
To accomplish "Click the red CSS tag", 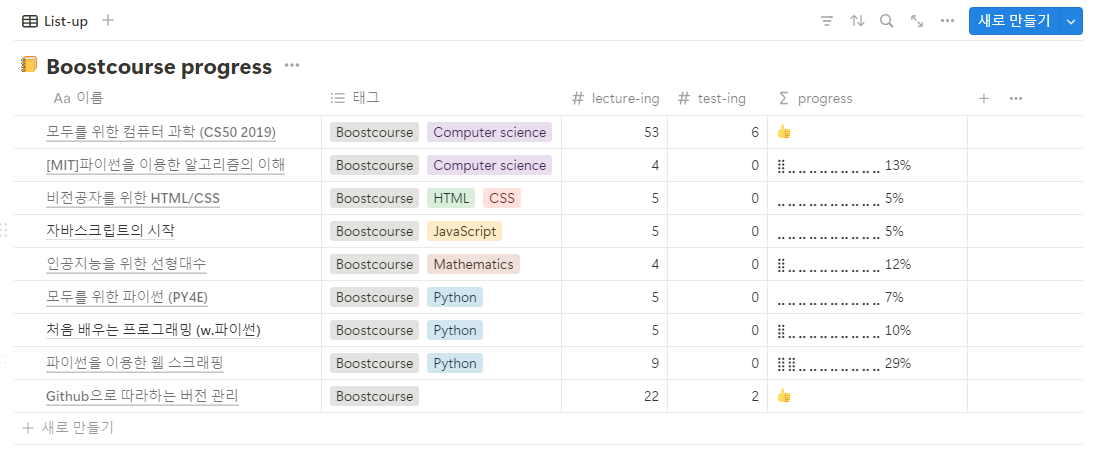I will coord(502,199).
